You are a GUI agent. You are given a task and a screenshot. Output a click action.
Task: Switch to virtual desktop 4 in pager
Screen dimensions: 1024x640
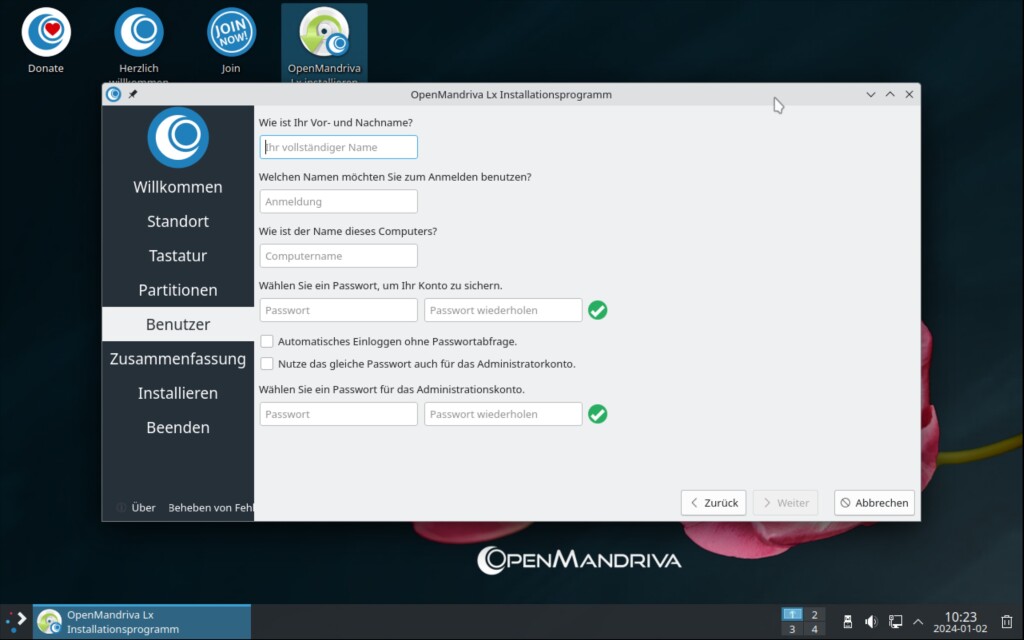[x=814, y=630]
